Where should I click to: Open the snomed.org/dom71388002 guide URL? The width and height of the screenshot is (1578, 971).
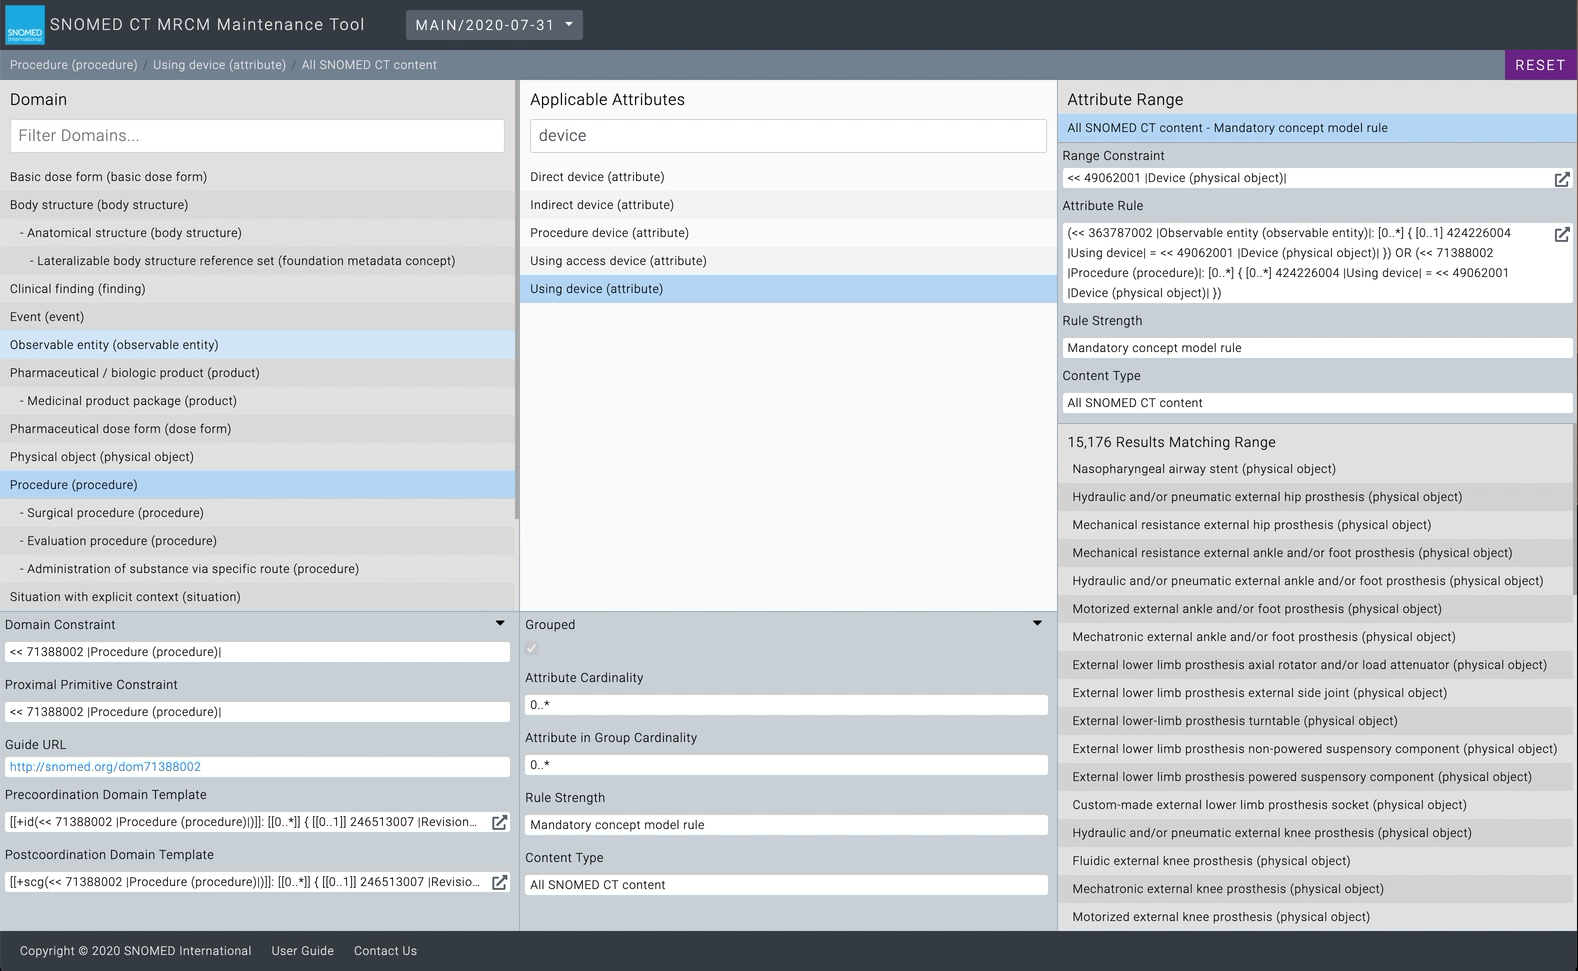(105, 767)
